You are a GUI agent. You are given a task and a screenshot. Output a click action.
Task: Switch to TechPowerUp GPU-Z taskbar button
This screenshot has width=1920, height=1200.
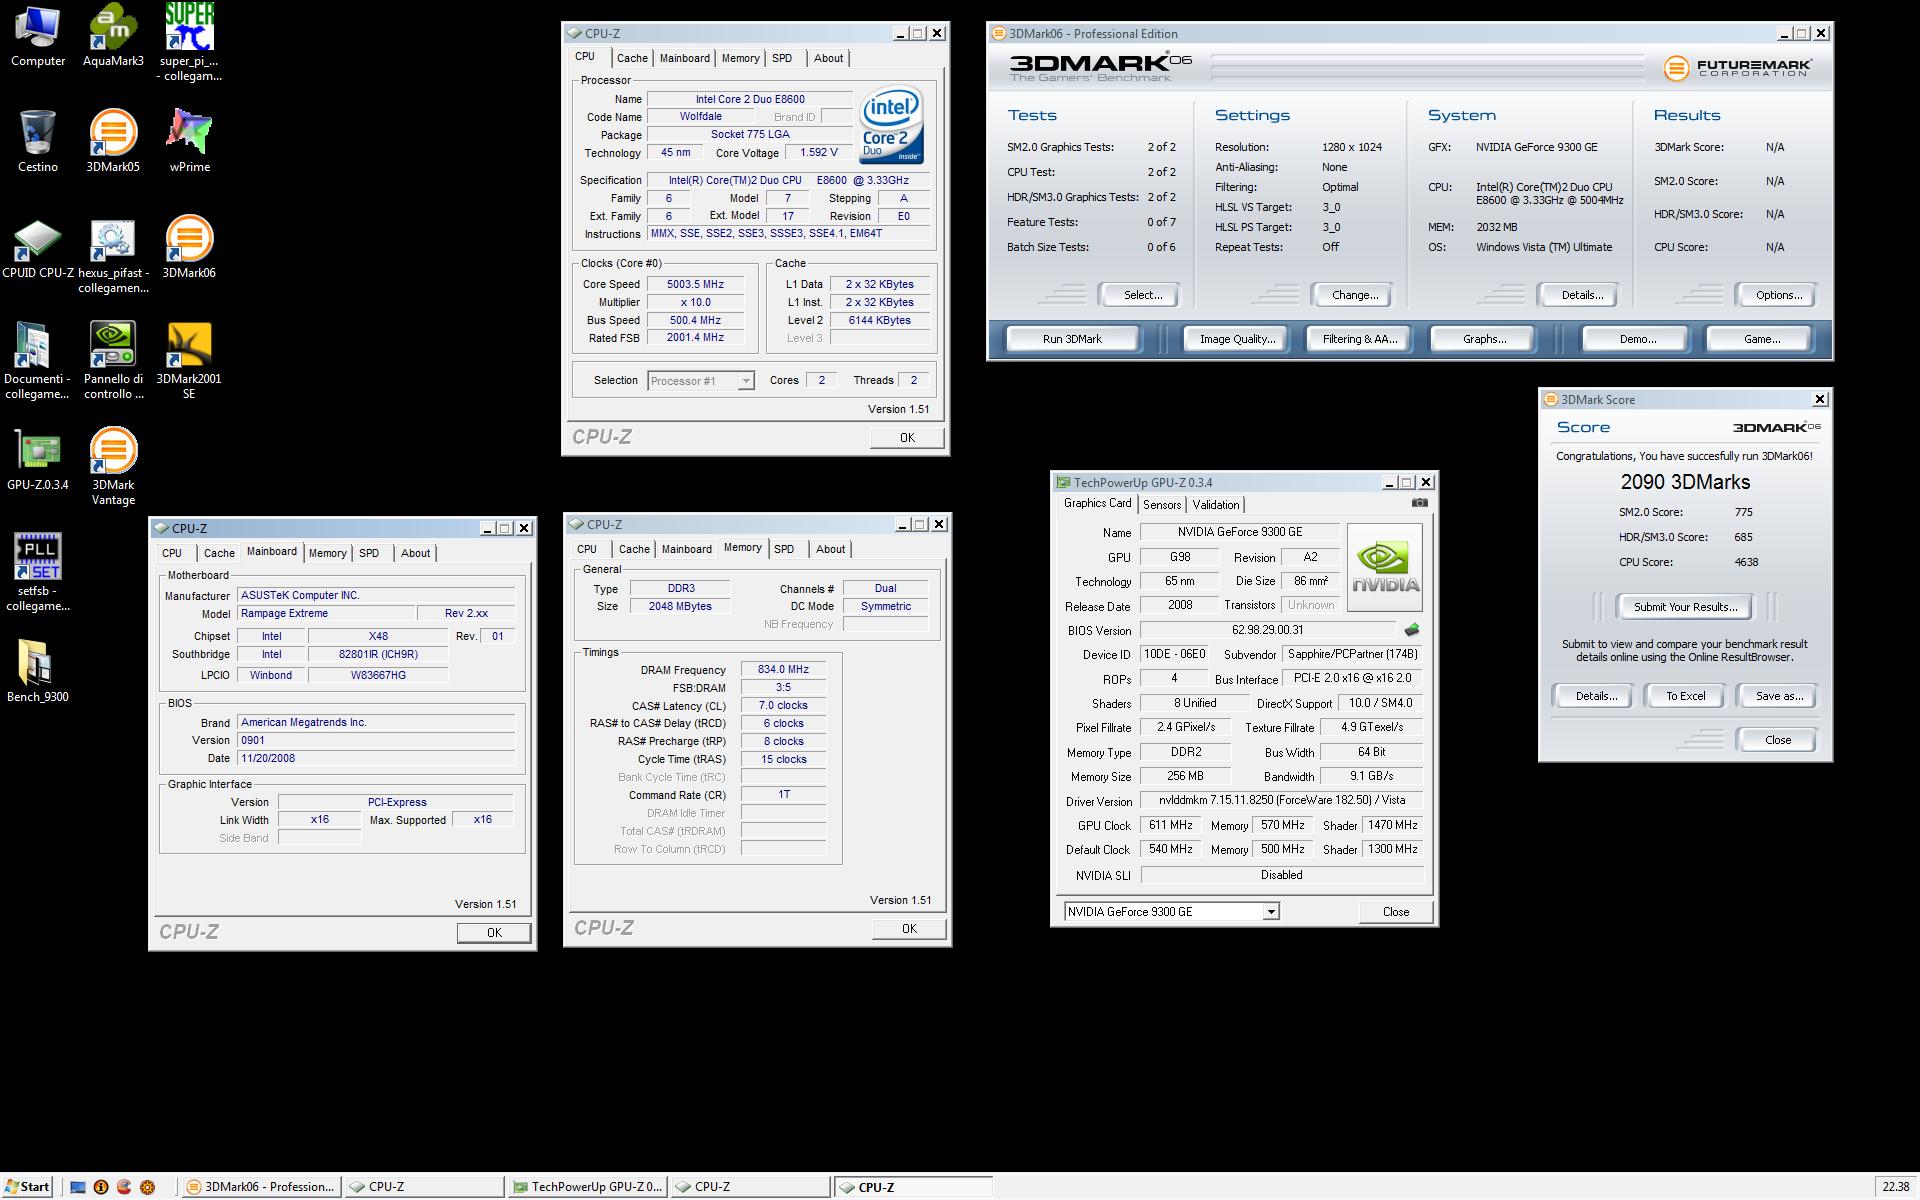[587, 1187]
